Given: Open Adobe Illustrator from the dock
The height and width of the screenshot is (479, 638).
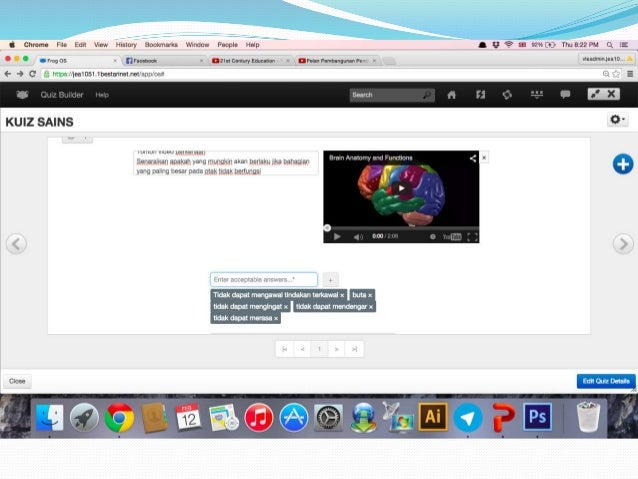Looking at the screenshot, I should pyautogui.click(x=433, y=417).
